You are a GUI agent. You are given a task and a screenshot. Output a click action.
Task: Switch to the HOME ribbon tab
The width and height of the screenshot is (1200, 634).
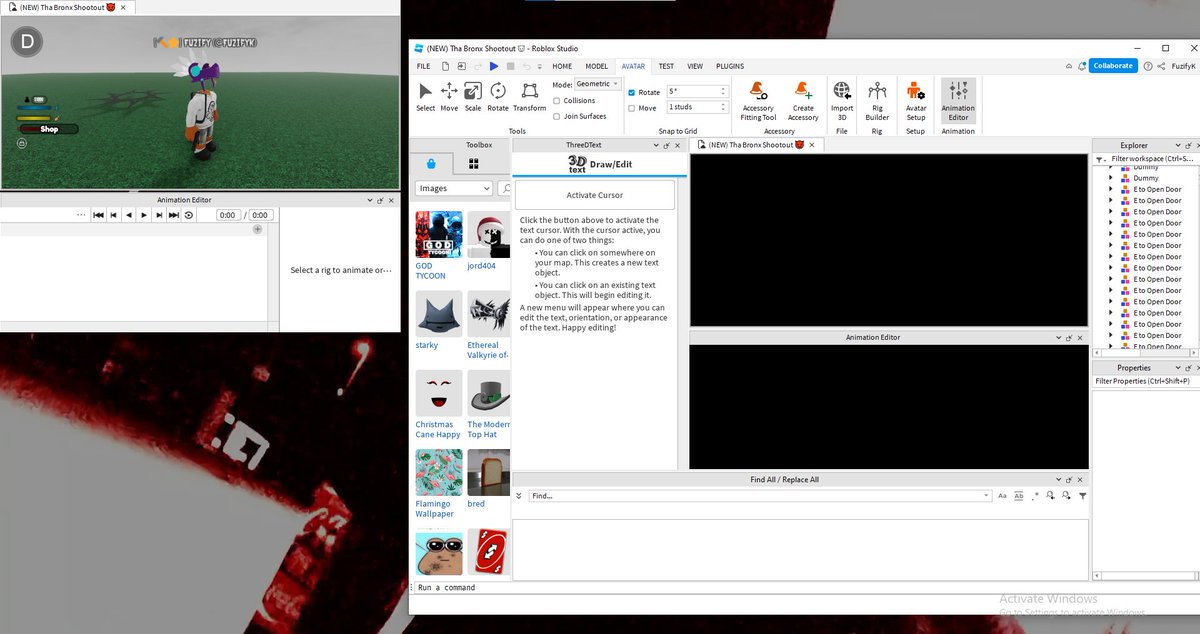coord(562,66)
